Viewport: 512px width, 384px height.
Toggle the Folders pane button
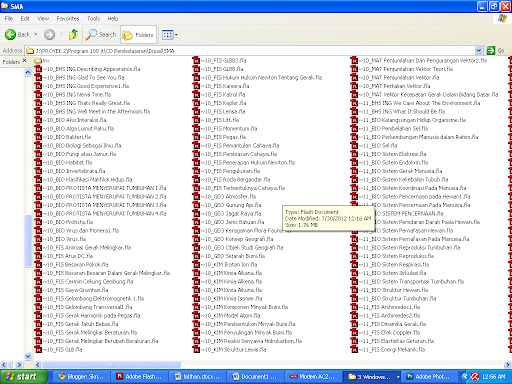pyautogui.click(x=138, y=35)
